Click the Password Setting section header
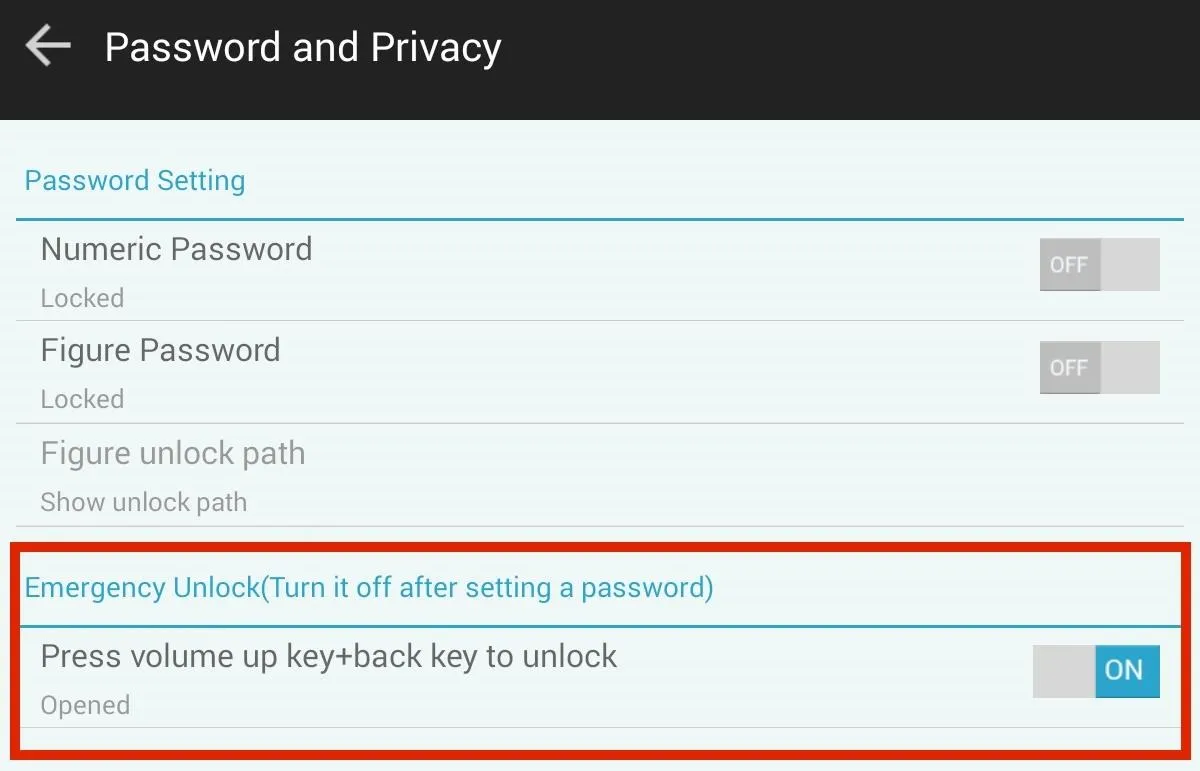The width and height of the screenshot is (1200, 771). pos(135,181)
